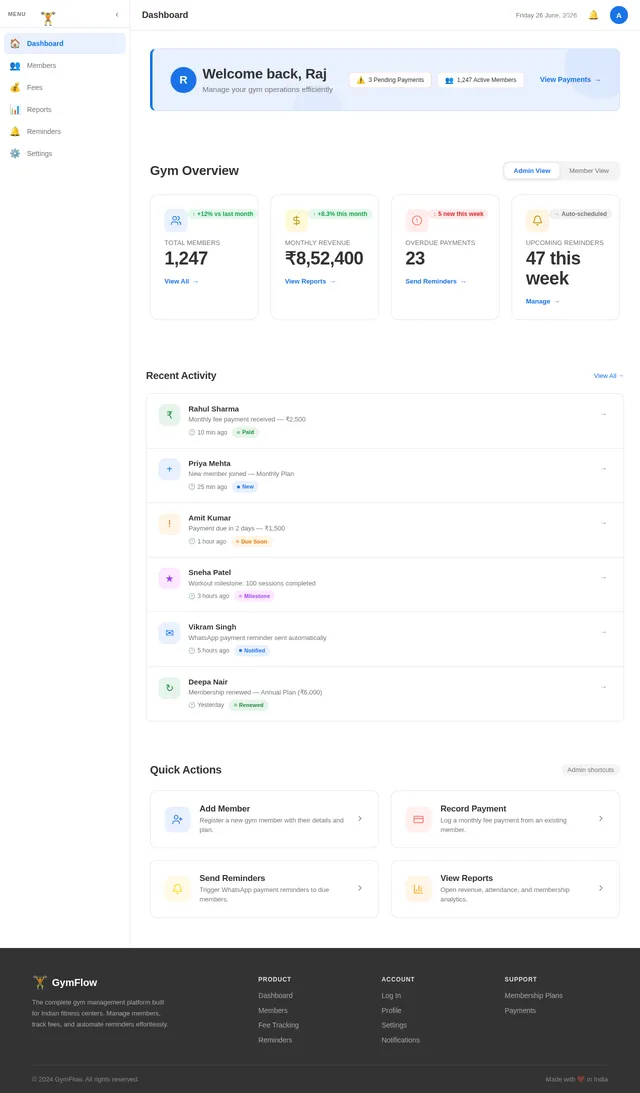Click the Admin shortcuts pill
The width and height of the screenshot is (640, 1093).
(591, 770)
